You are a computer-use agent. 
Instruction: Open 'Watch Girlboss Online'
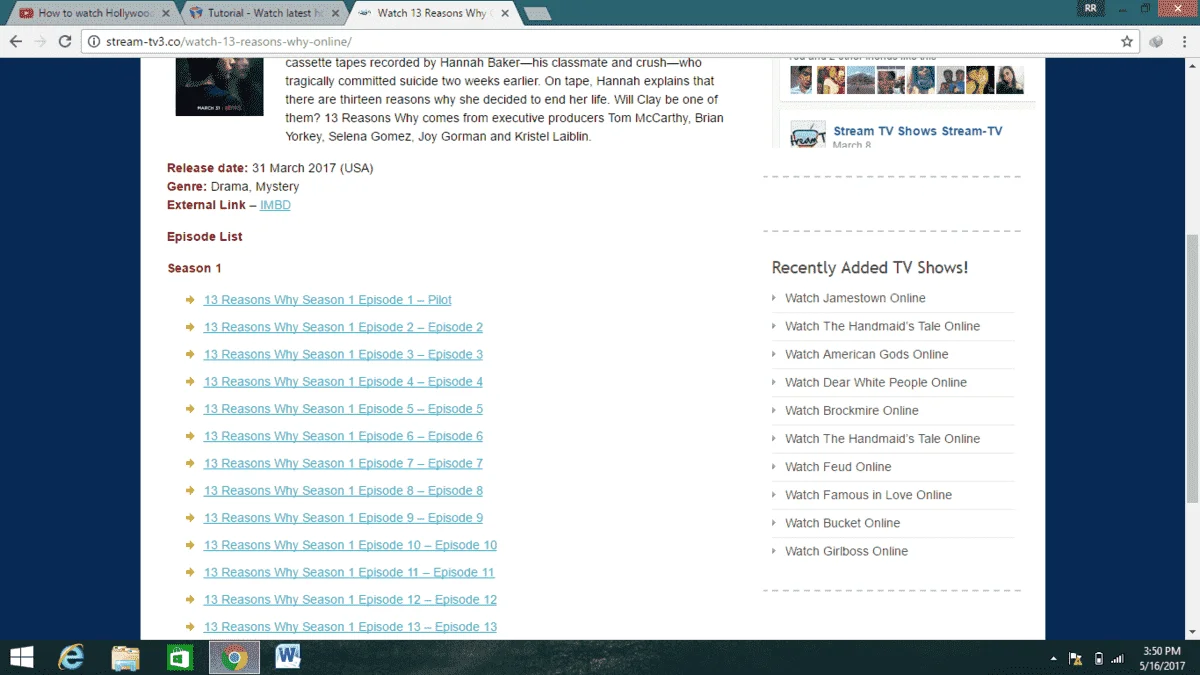coord(846,551)
